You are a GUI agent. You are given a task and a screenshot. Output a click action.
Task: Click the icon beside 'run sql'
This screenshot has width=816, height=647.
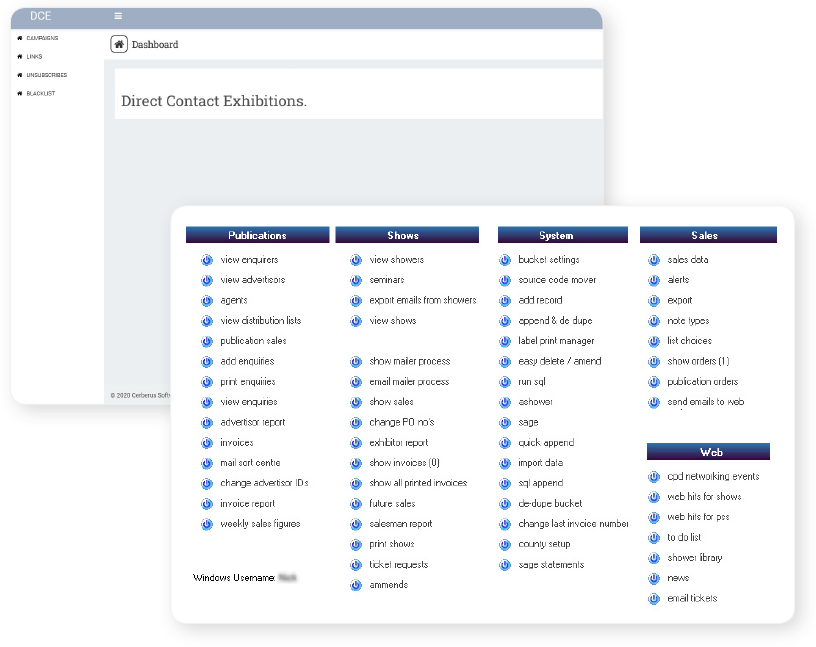[505, 381]
